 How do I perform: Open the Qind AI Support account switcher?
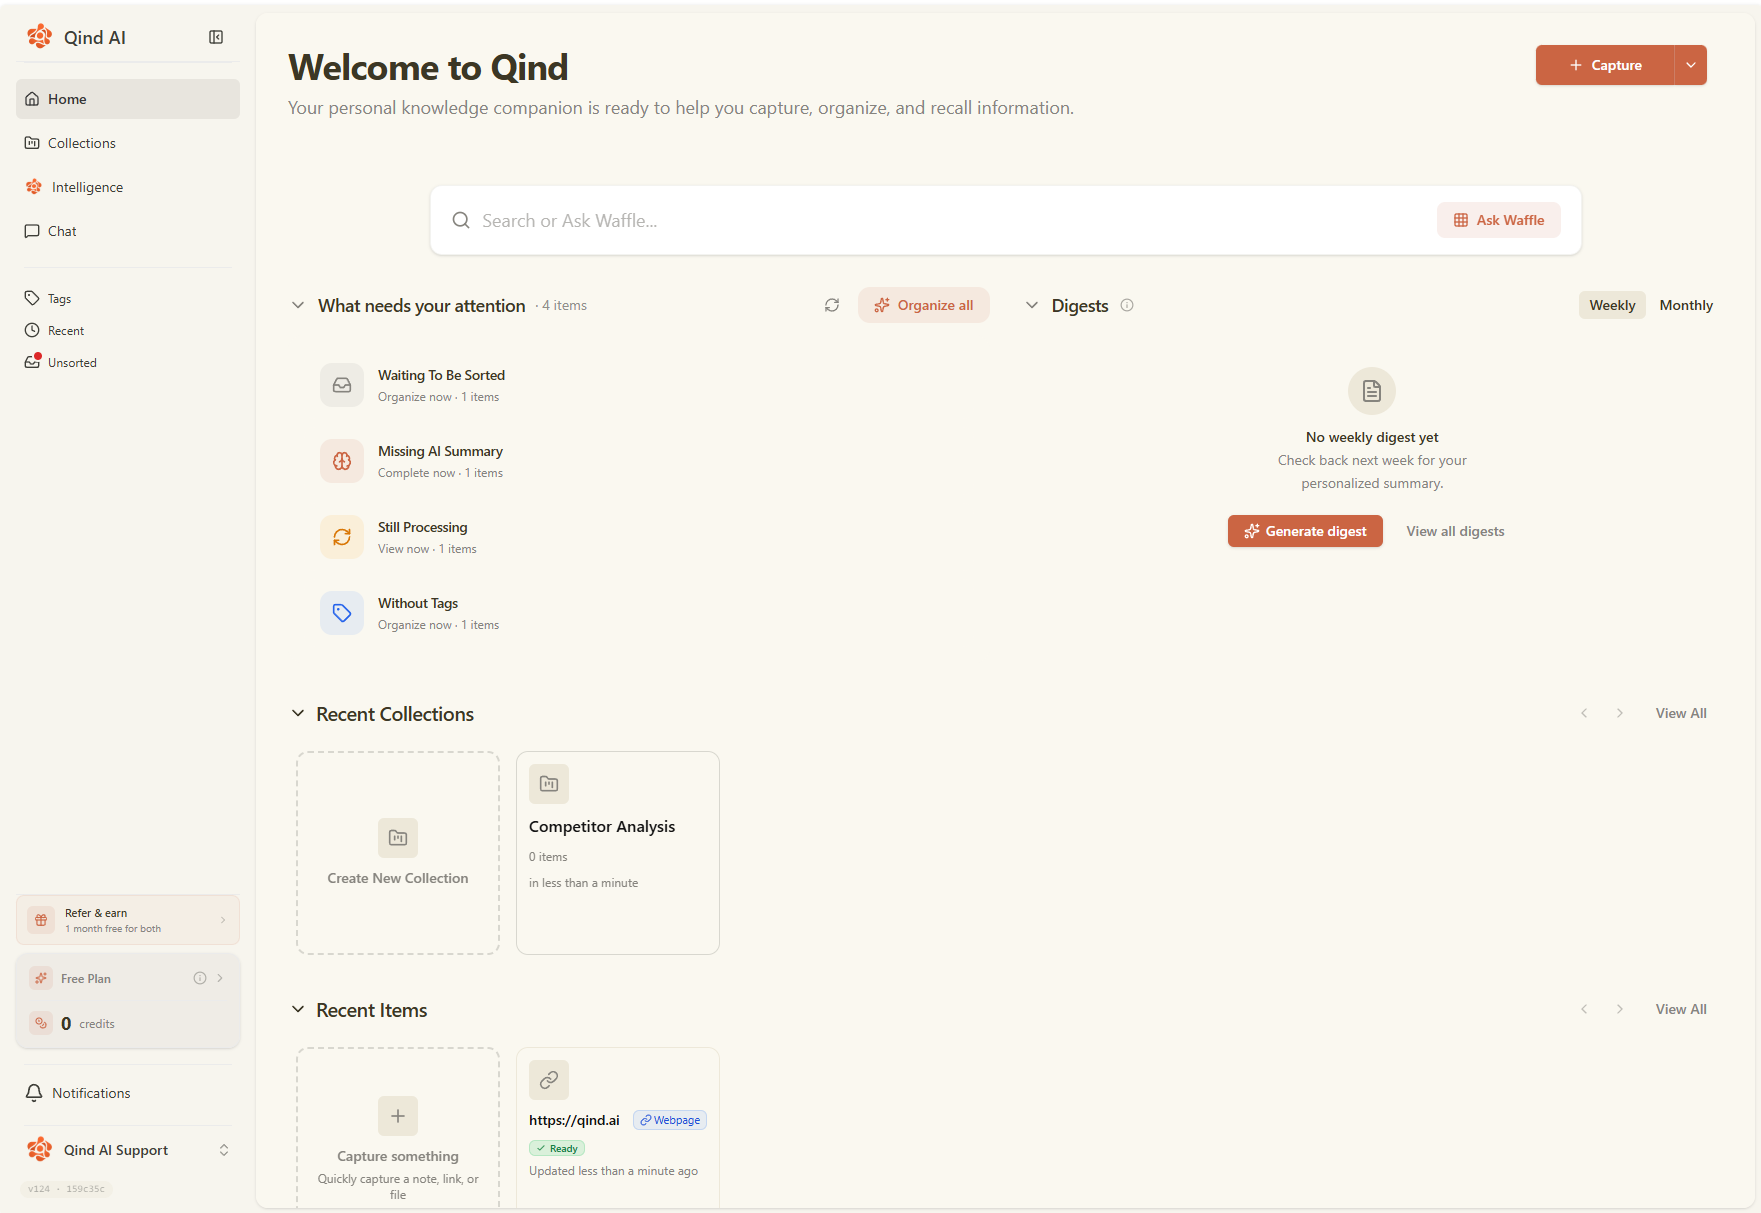(128, 1150)
